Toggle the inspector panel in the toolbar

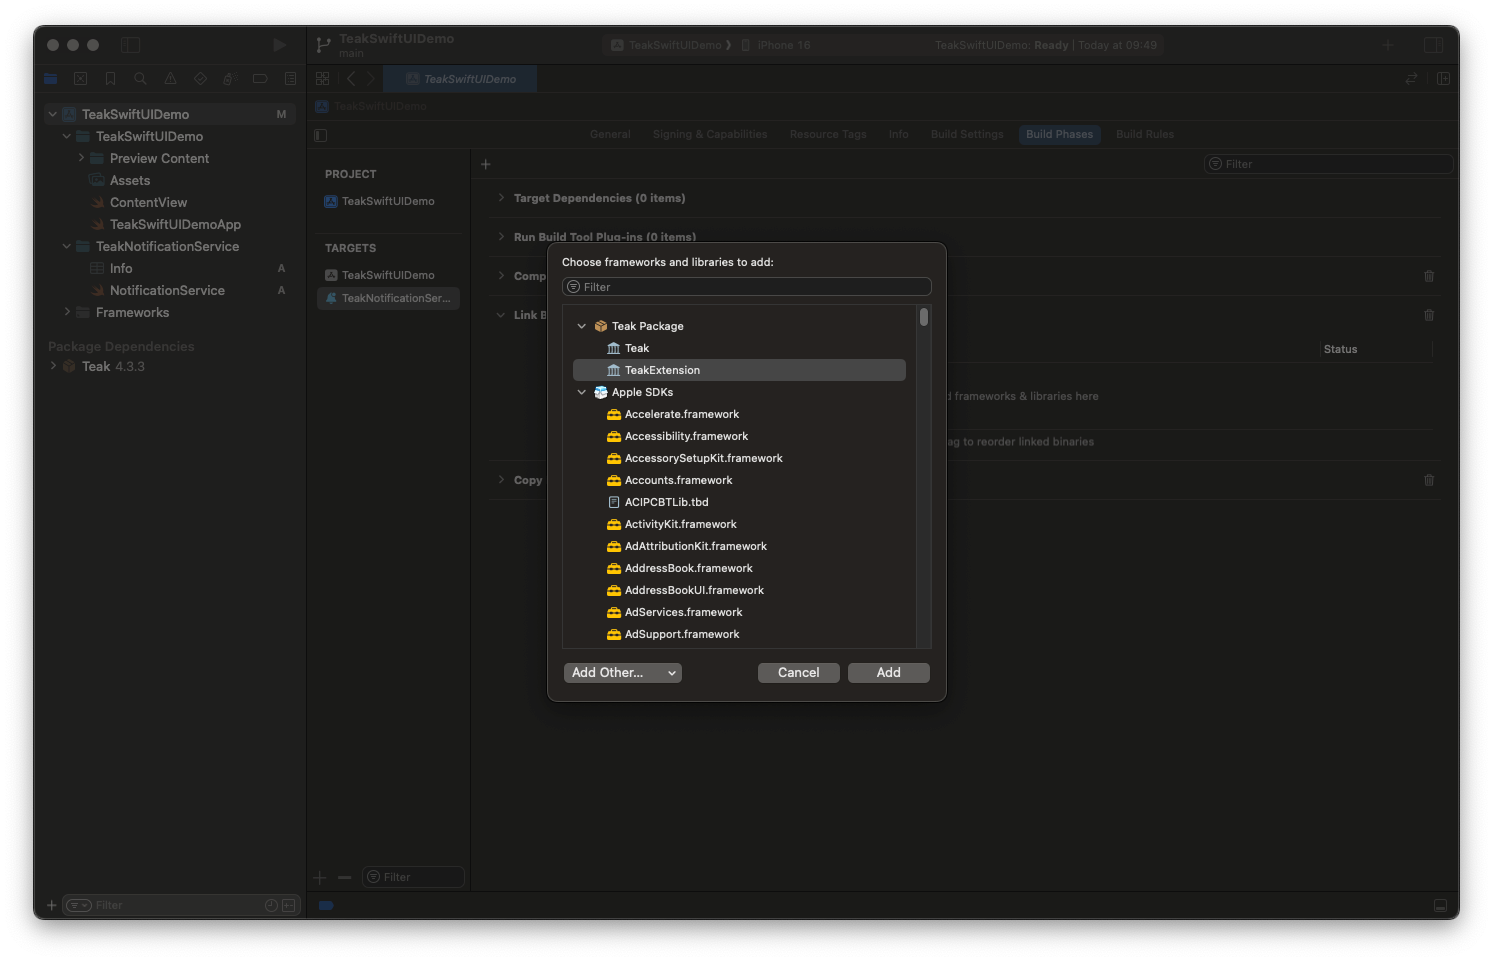[1433, 45]
